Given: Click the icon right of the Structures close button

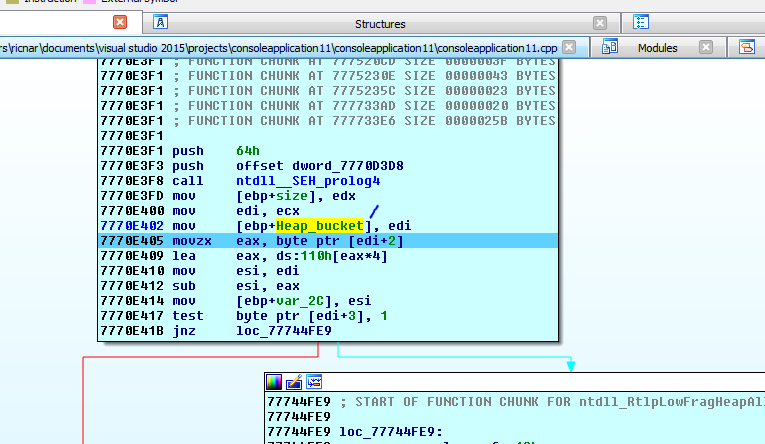Looking at the screenshot, I should (641, 23).
